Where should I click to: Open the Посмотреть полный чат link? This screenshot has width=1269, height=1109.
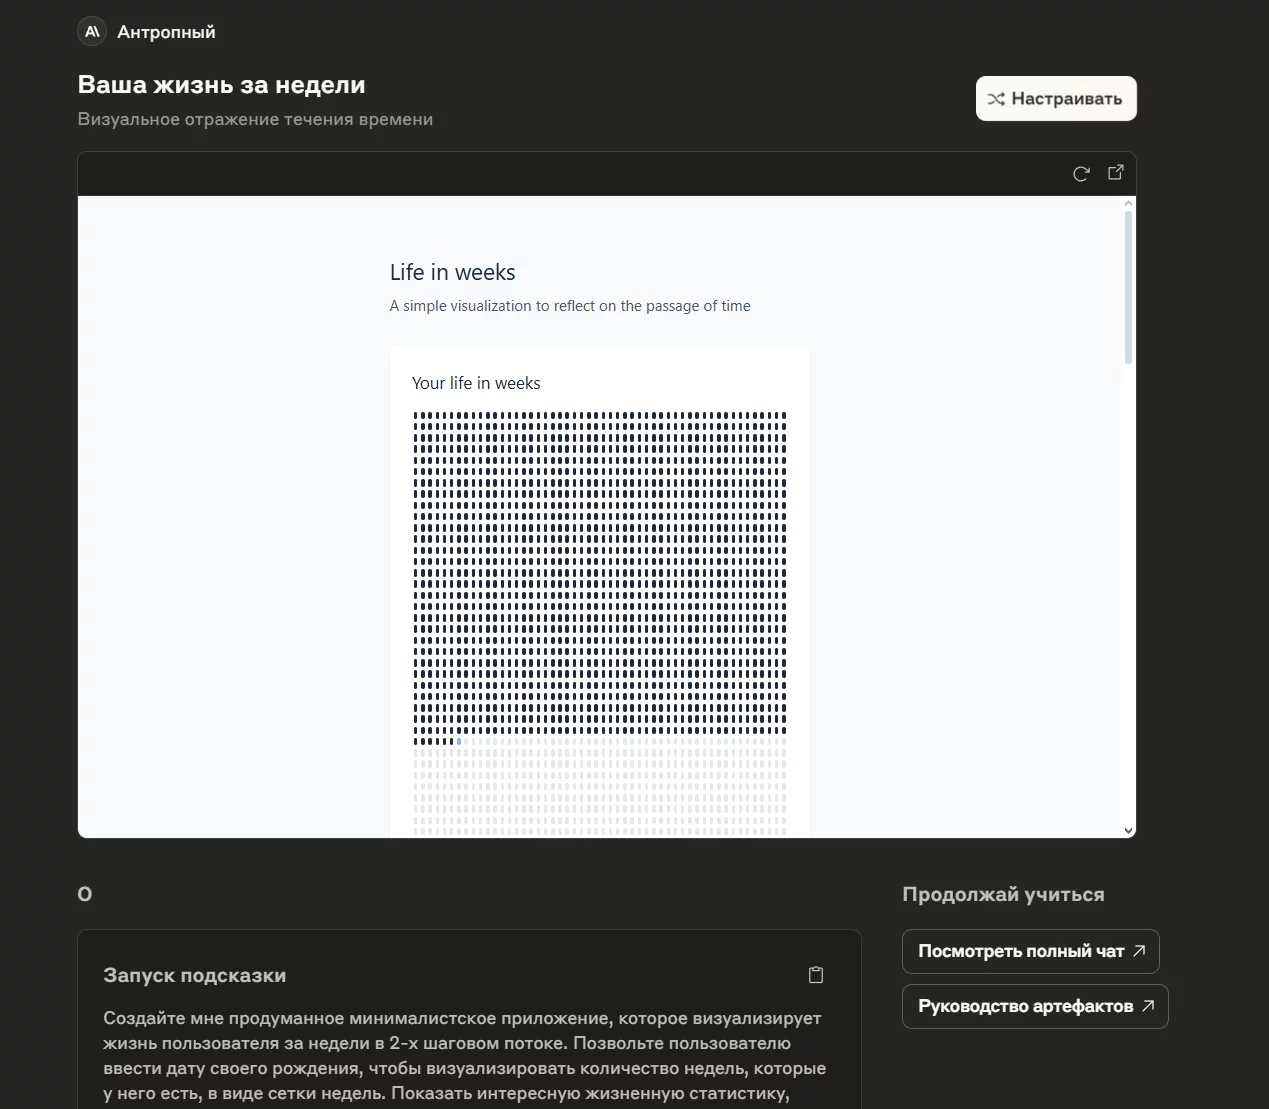[1021, 951]
